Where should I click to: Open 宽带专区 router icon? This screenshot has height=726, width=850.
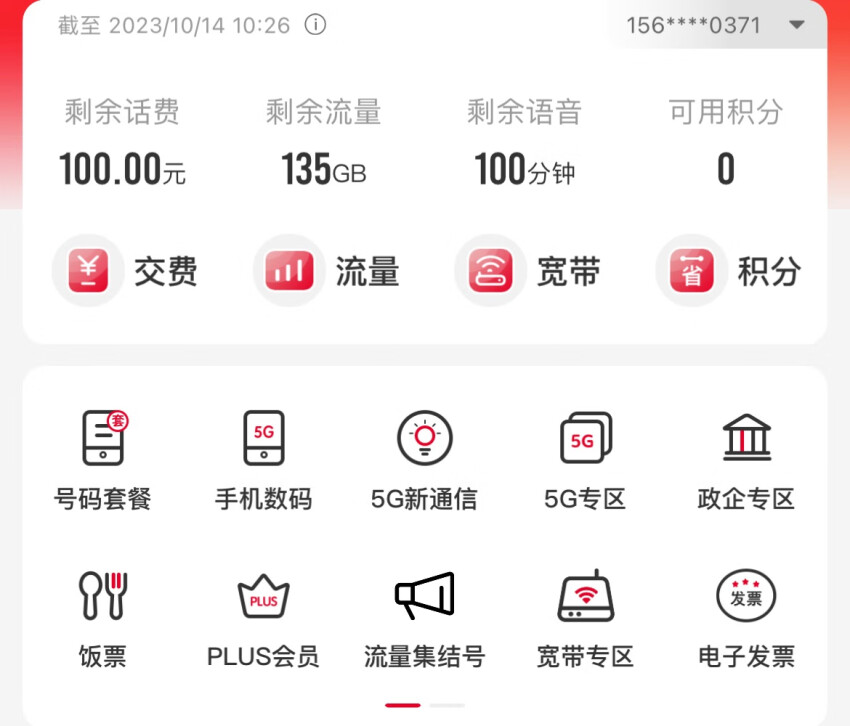click(585, 596)
